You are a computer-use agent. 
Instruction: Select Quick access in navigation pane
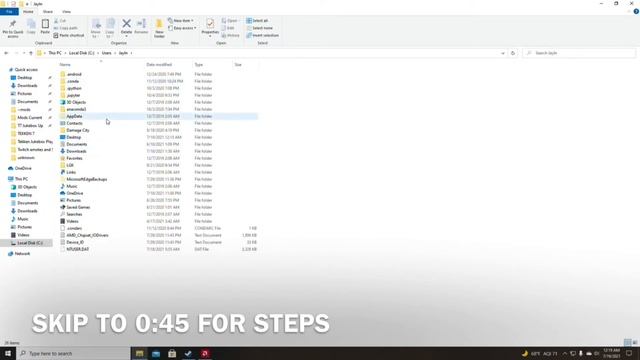click(x=26, y=70)
